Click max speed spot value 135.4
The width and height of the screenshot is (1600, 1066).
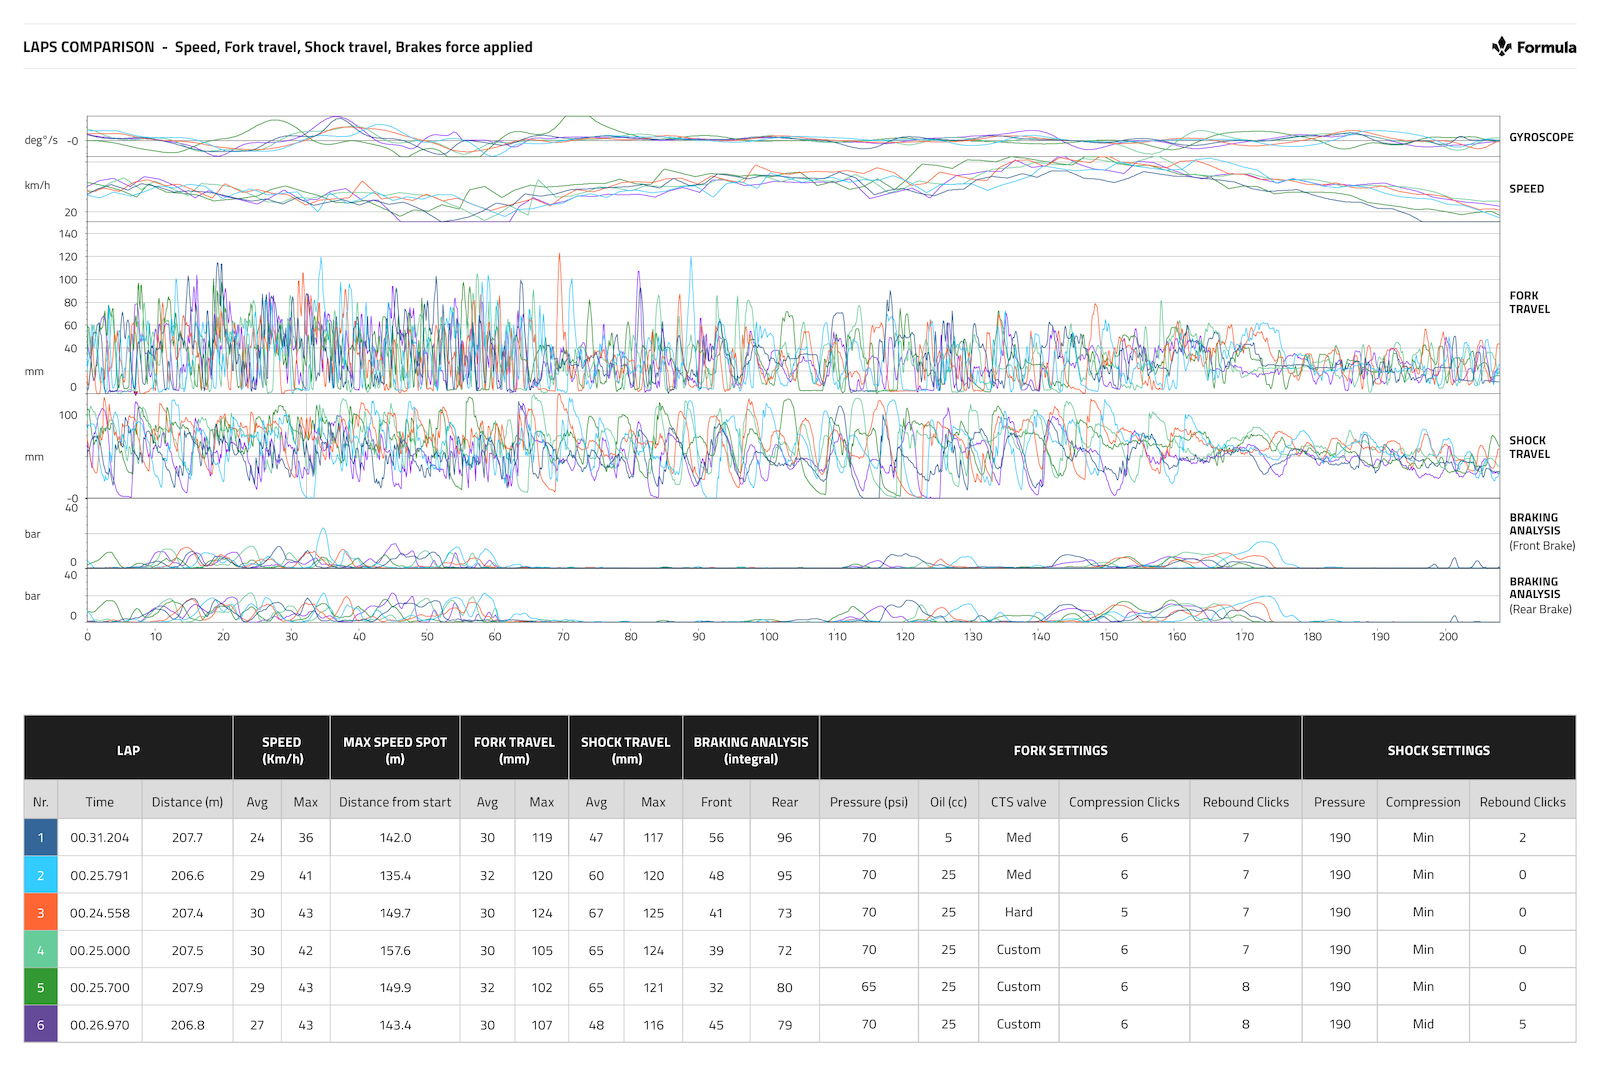point(395,875)
